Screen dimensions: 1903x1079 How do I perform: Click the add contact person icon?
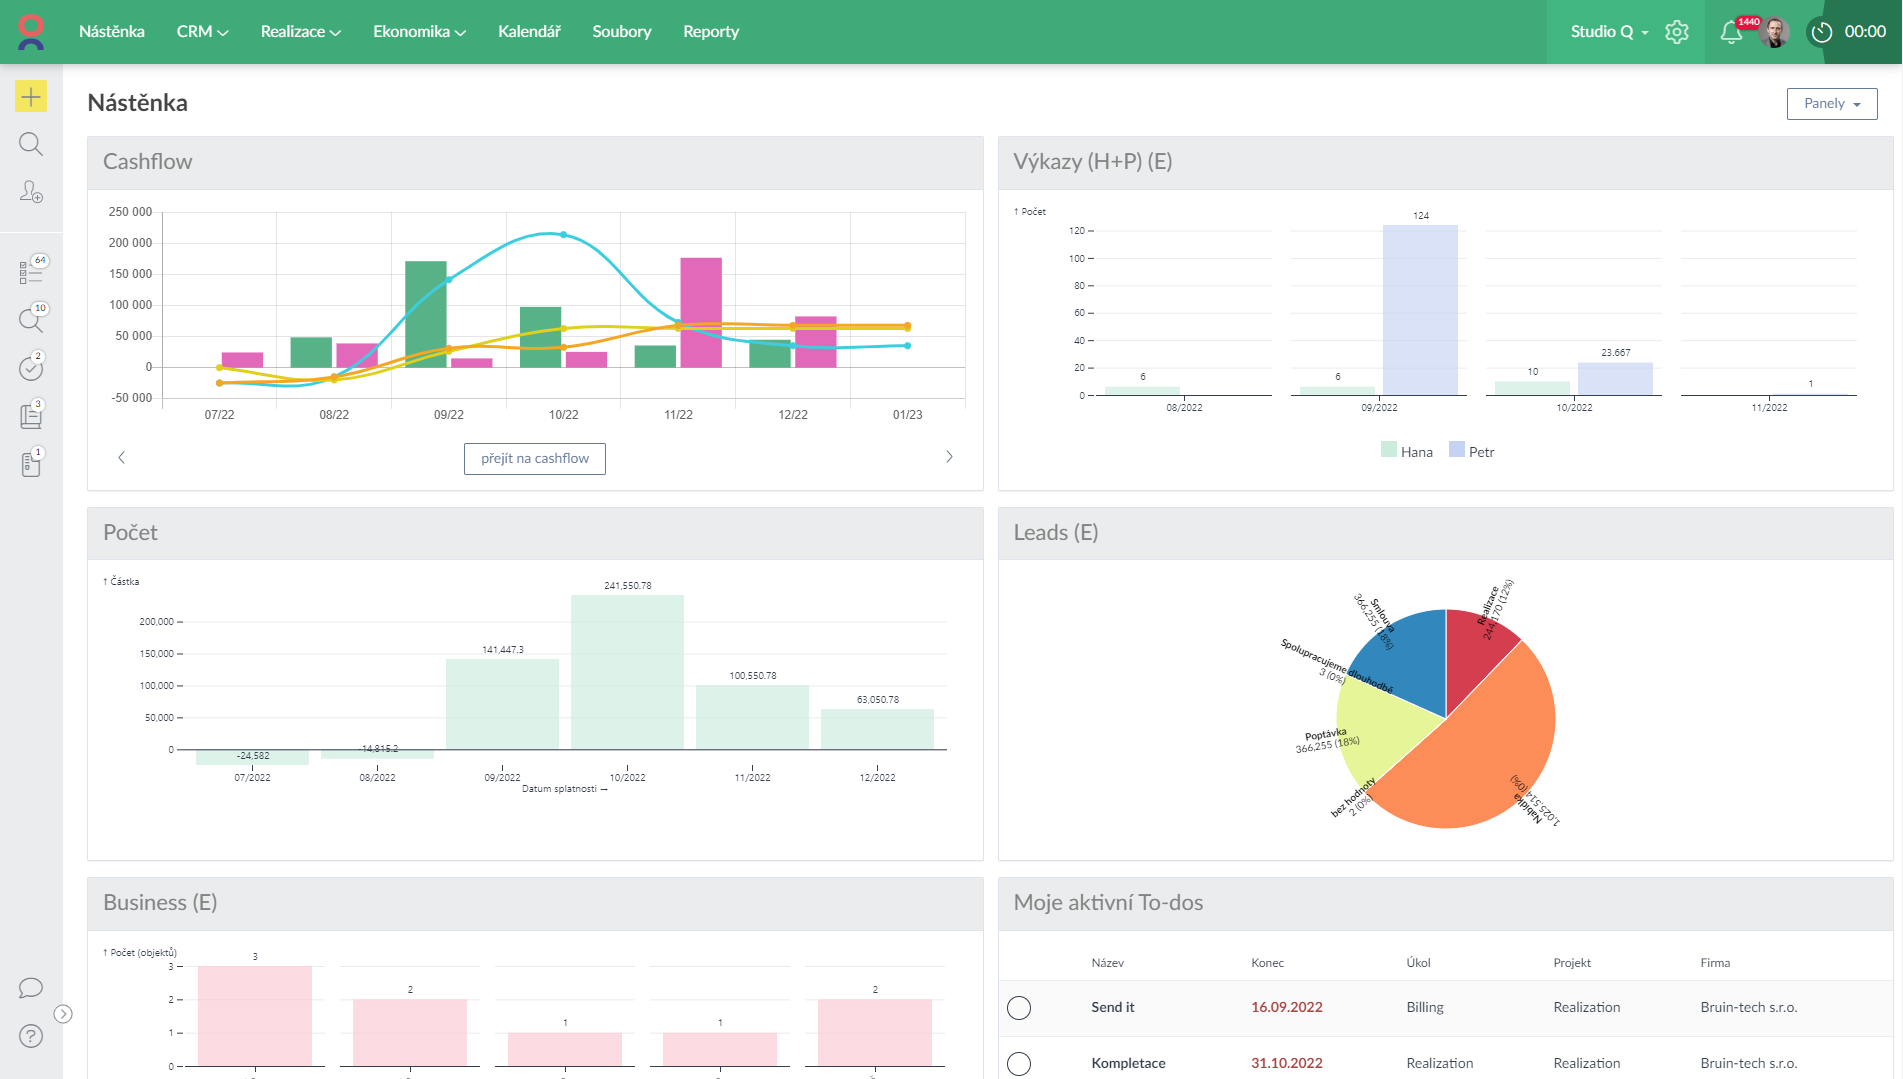pos(31,192)
